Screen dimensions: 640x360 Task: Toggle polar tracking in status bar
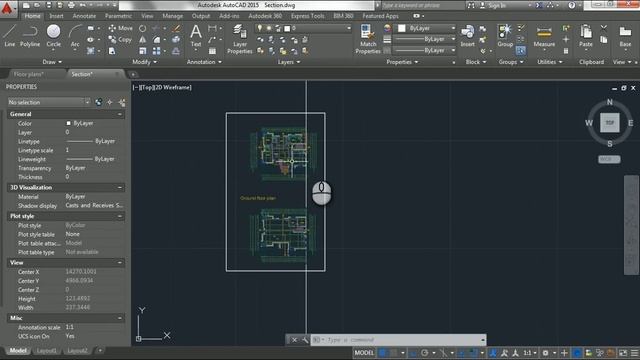424,353
